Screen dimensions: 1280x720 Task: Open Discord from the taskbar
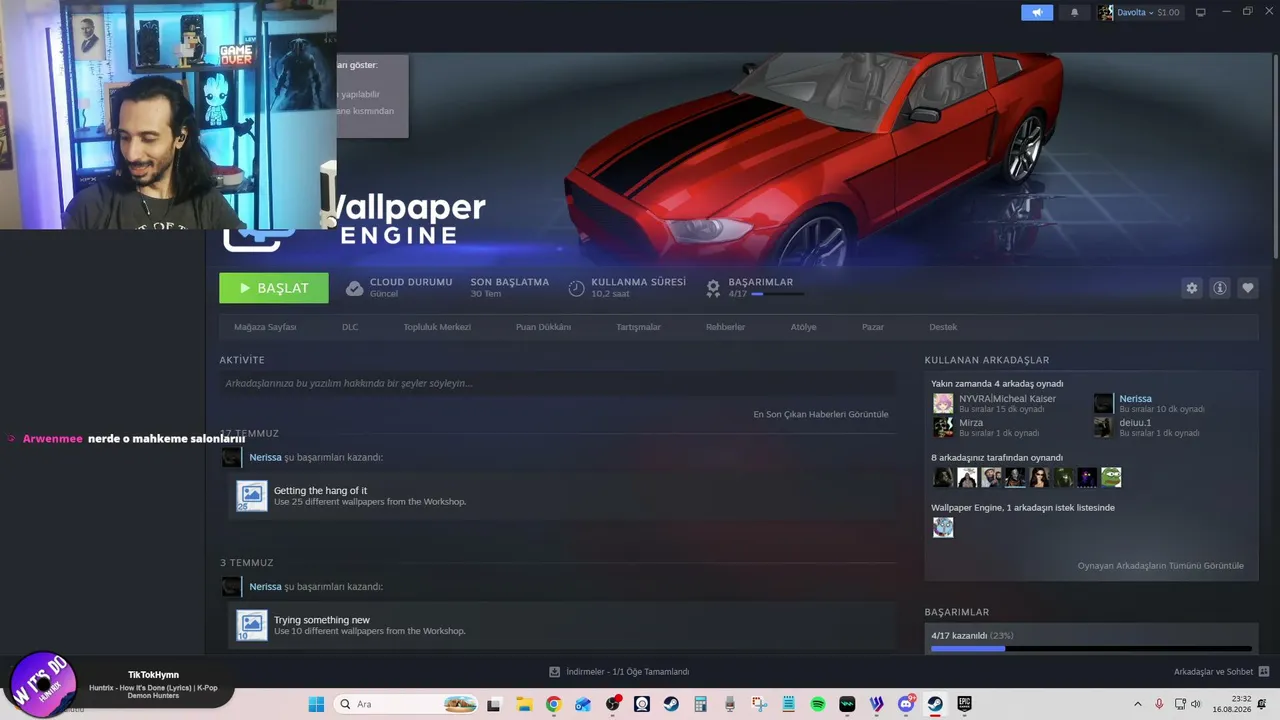pos(907,704)
